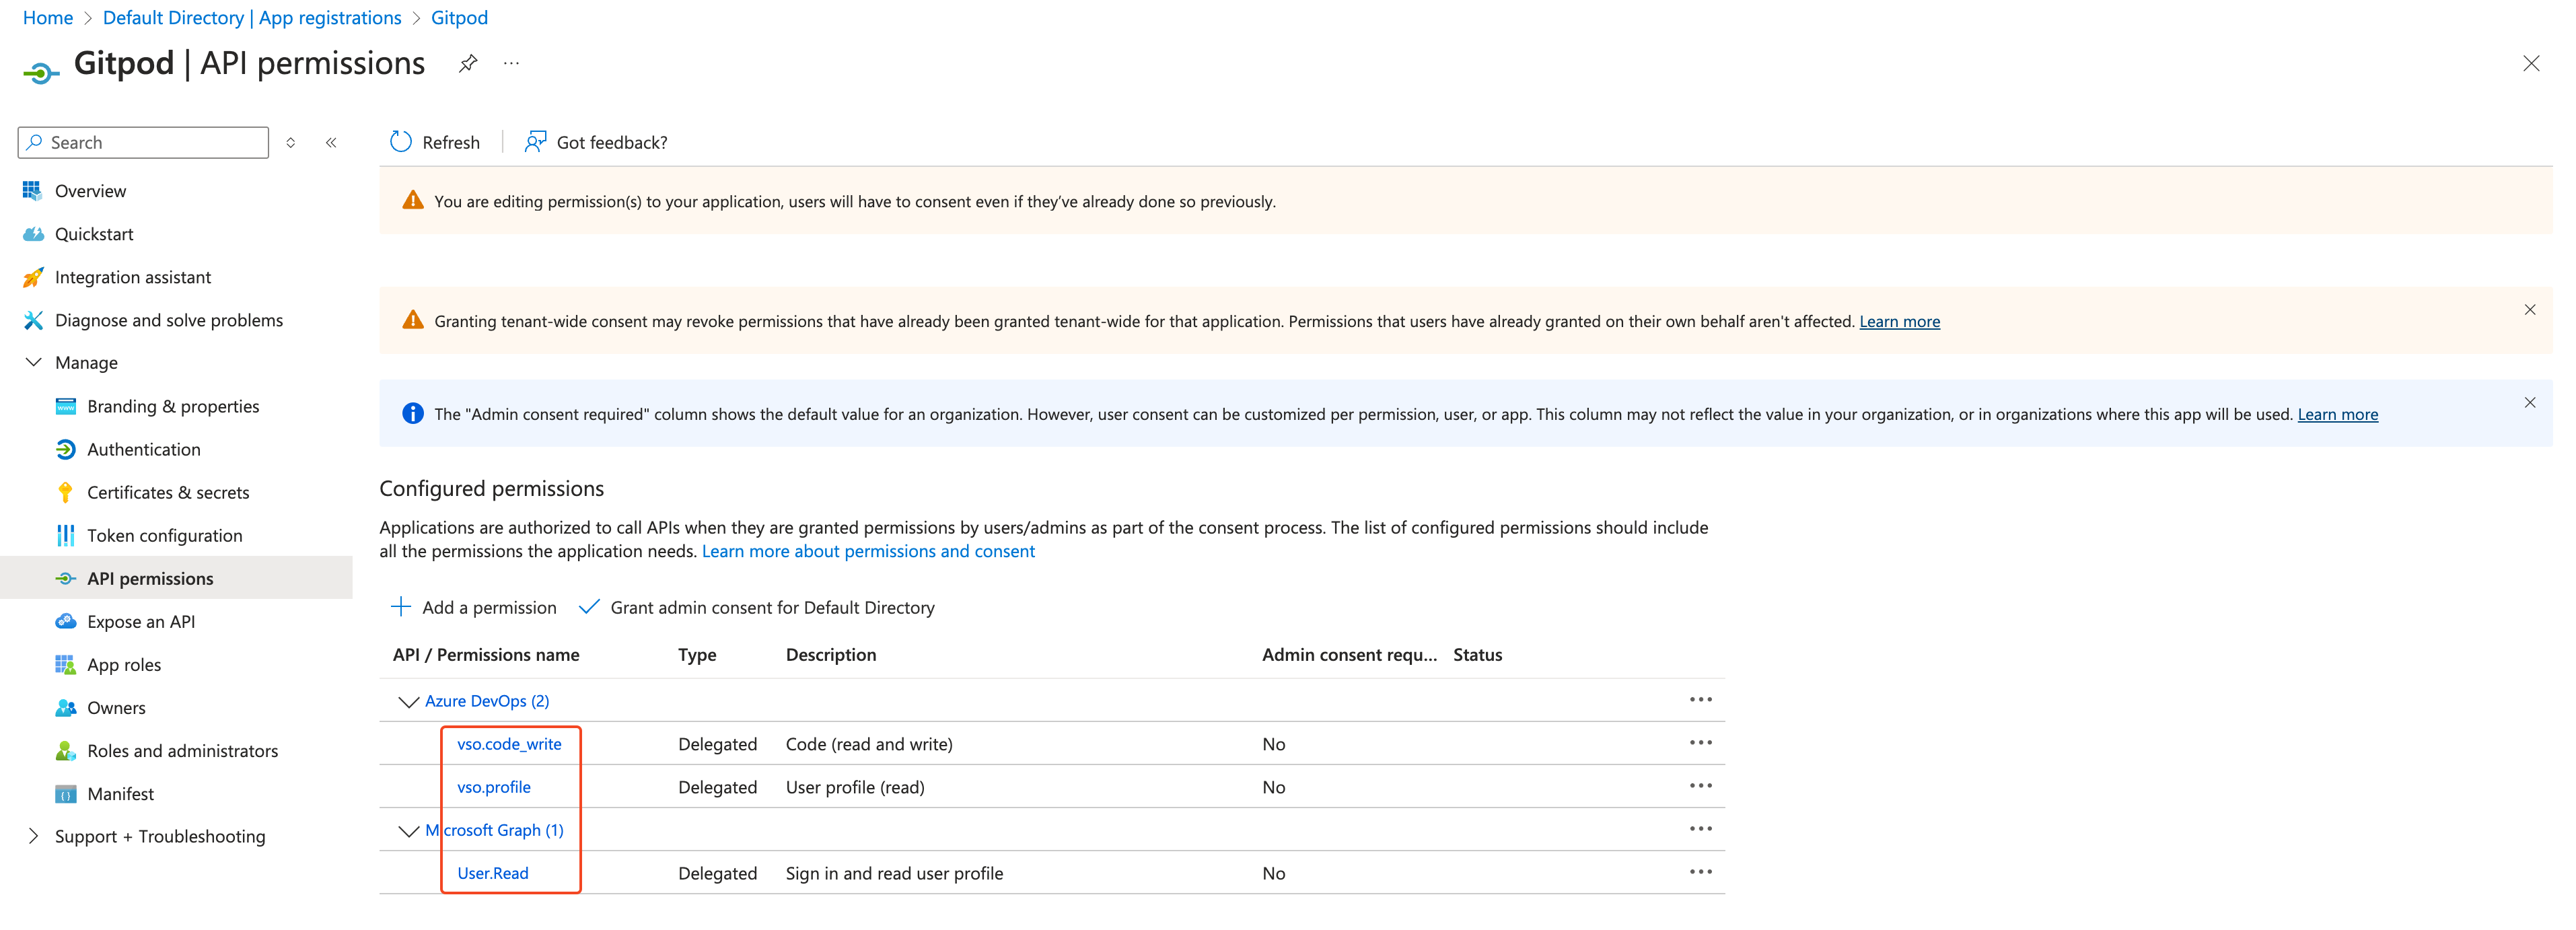The image size is (2576, 930).
Task: Click ellipsis for Azure DevOps group
Action: (x=1700, y=700)
